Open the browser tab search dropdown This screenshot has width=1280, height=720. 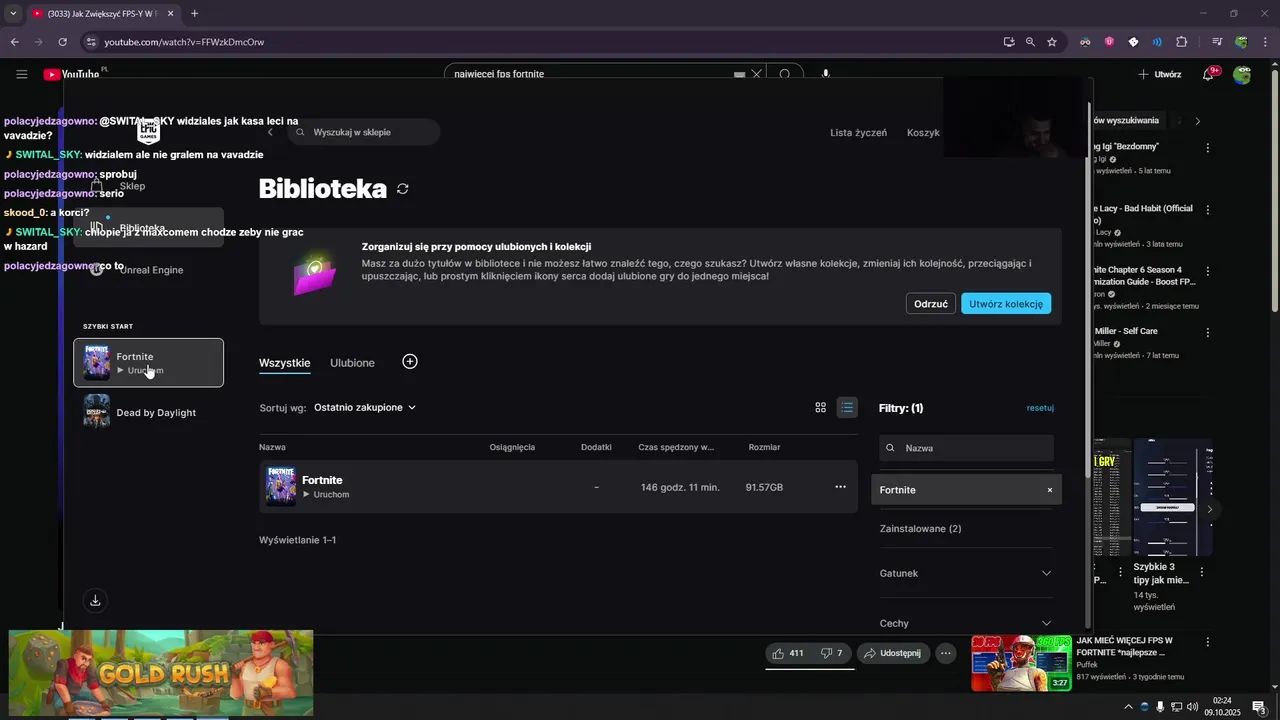coord(13,13)
